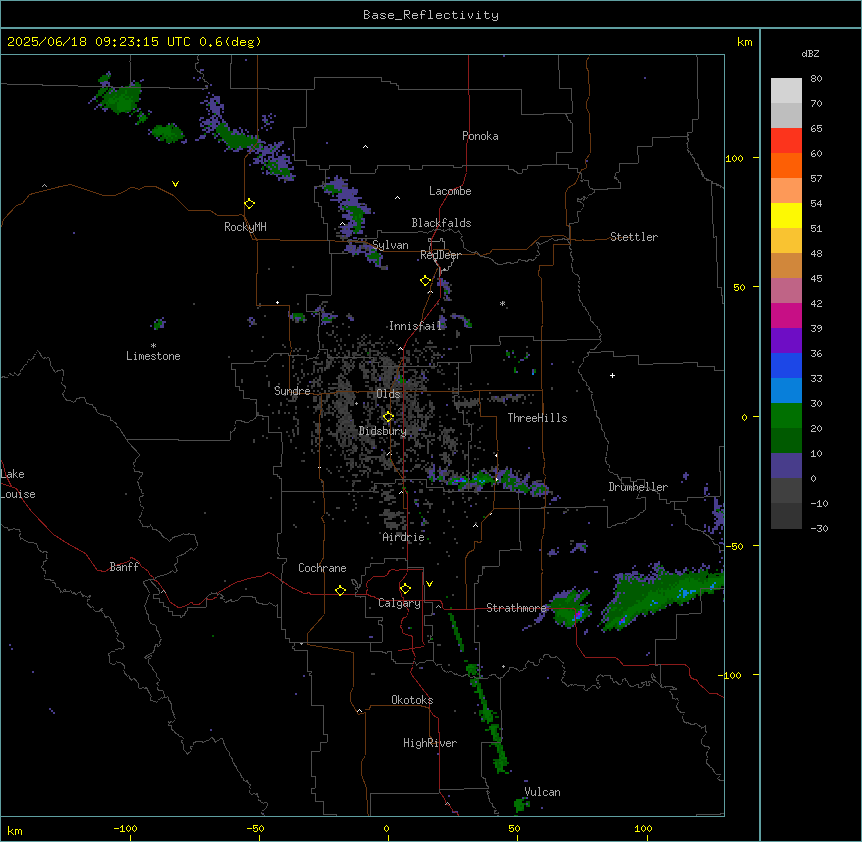Click the dBZ legend heading
862x842 pixels.
810,53
